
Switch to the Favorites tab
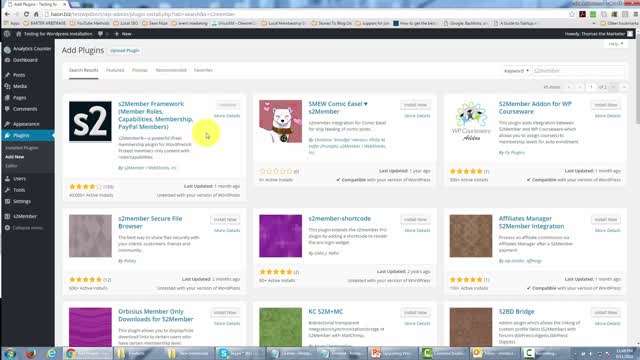[x=203, y=70]
